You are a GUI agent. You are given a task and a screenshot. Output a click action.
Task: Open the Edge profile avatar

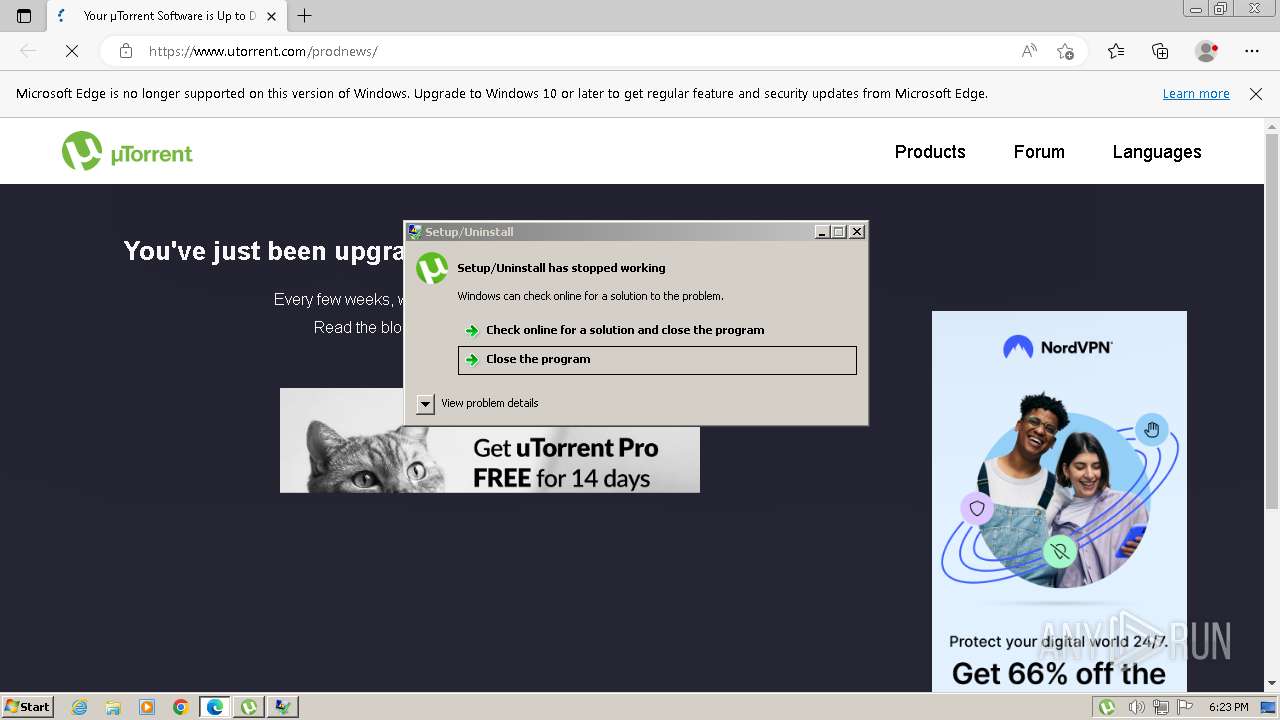[x=1207, y=51]
